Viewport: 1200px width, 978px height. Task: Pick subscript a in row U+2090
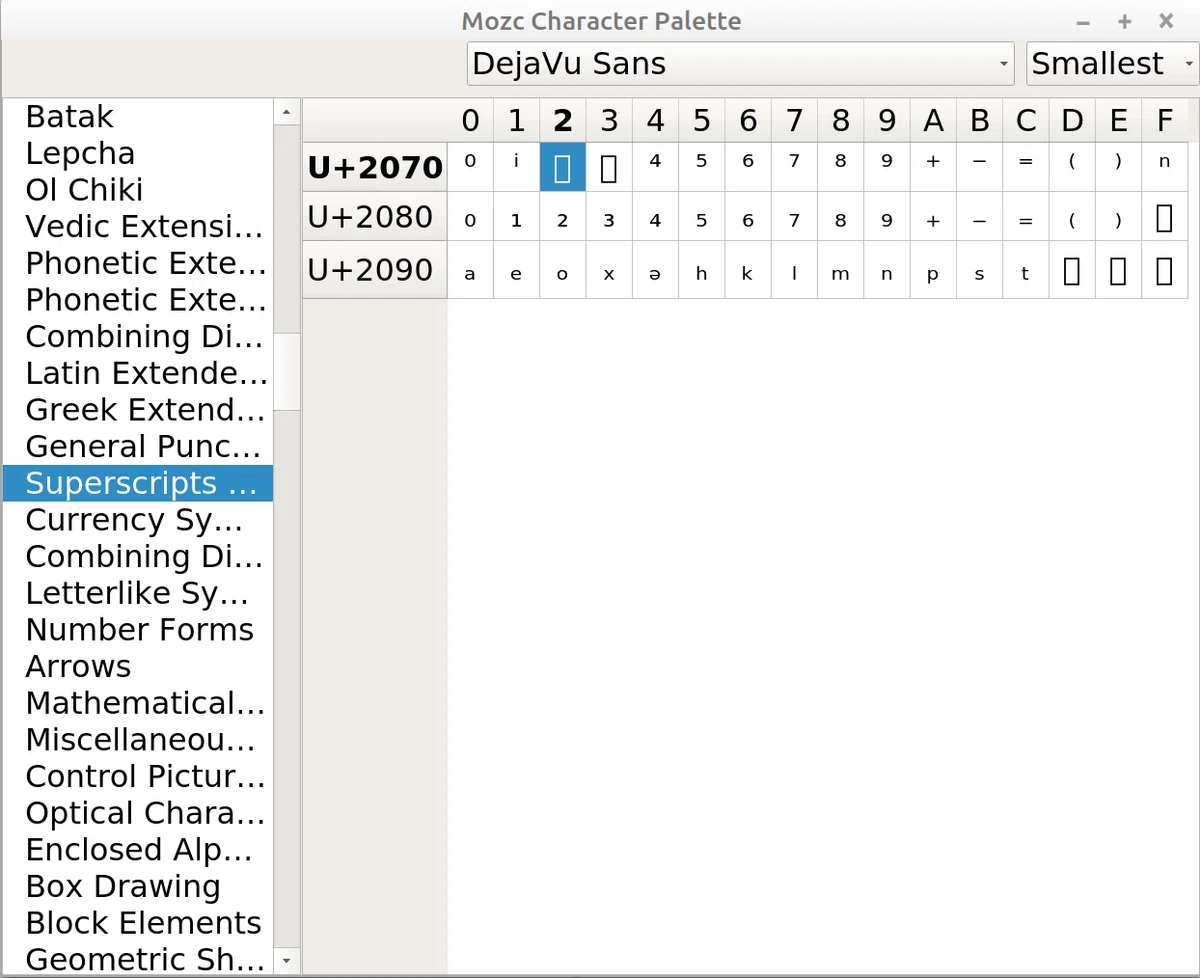(x=470, y=271)
